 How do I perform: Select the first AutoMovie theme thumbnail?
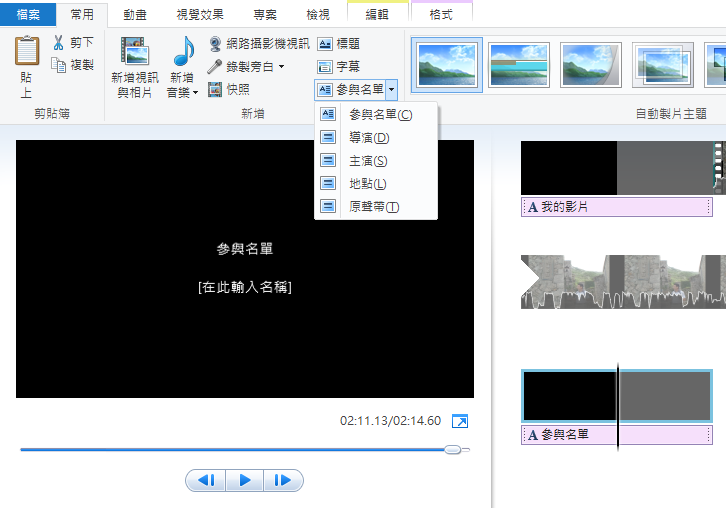tap(447, 65)
